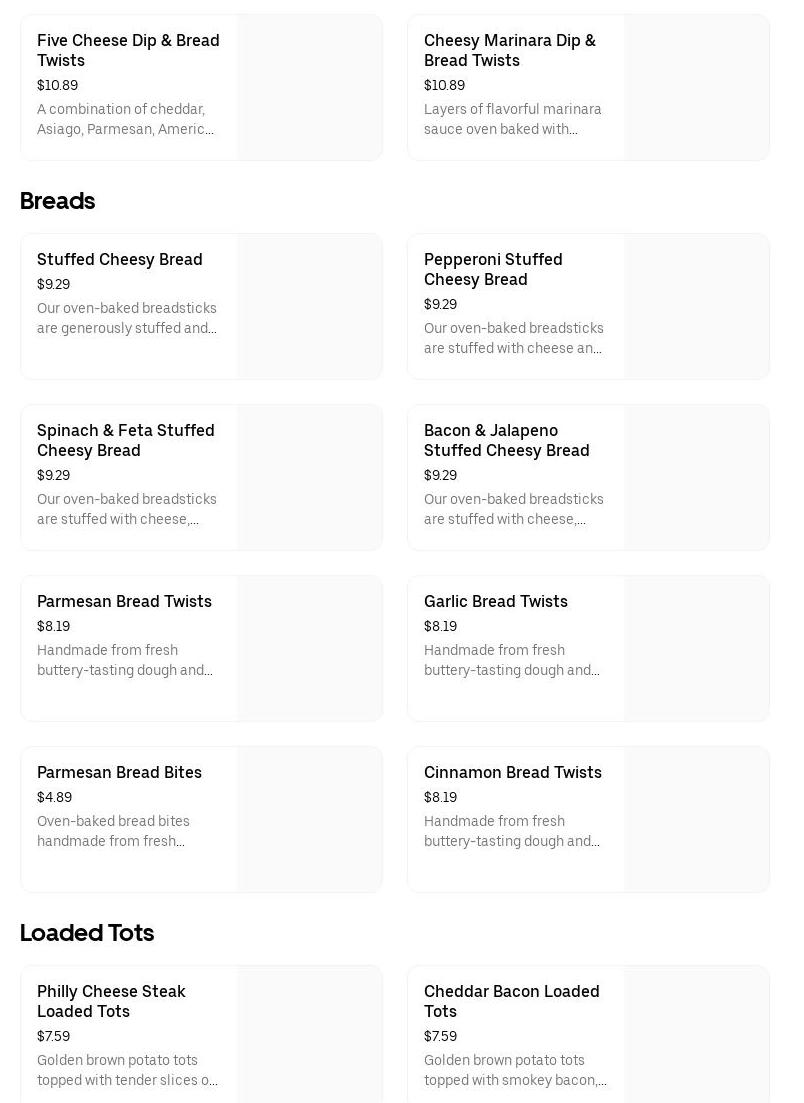
Task: Click the $4.89 Parmesan Bread Bites price
Action: [x=55, y=797]
